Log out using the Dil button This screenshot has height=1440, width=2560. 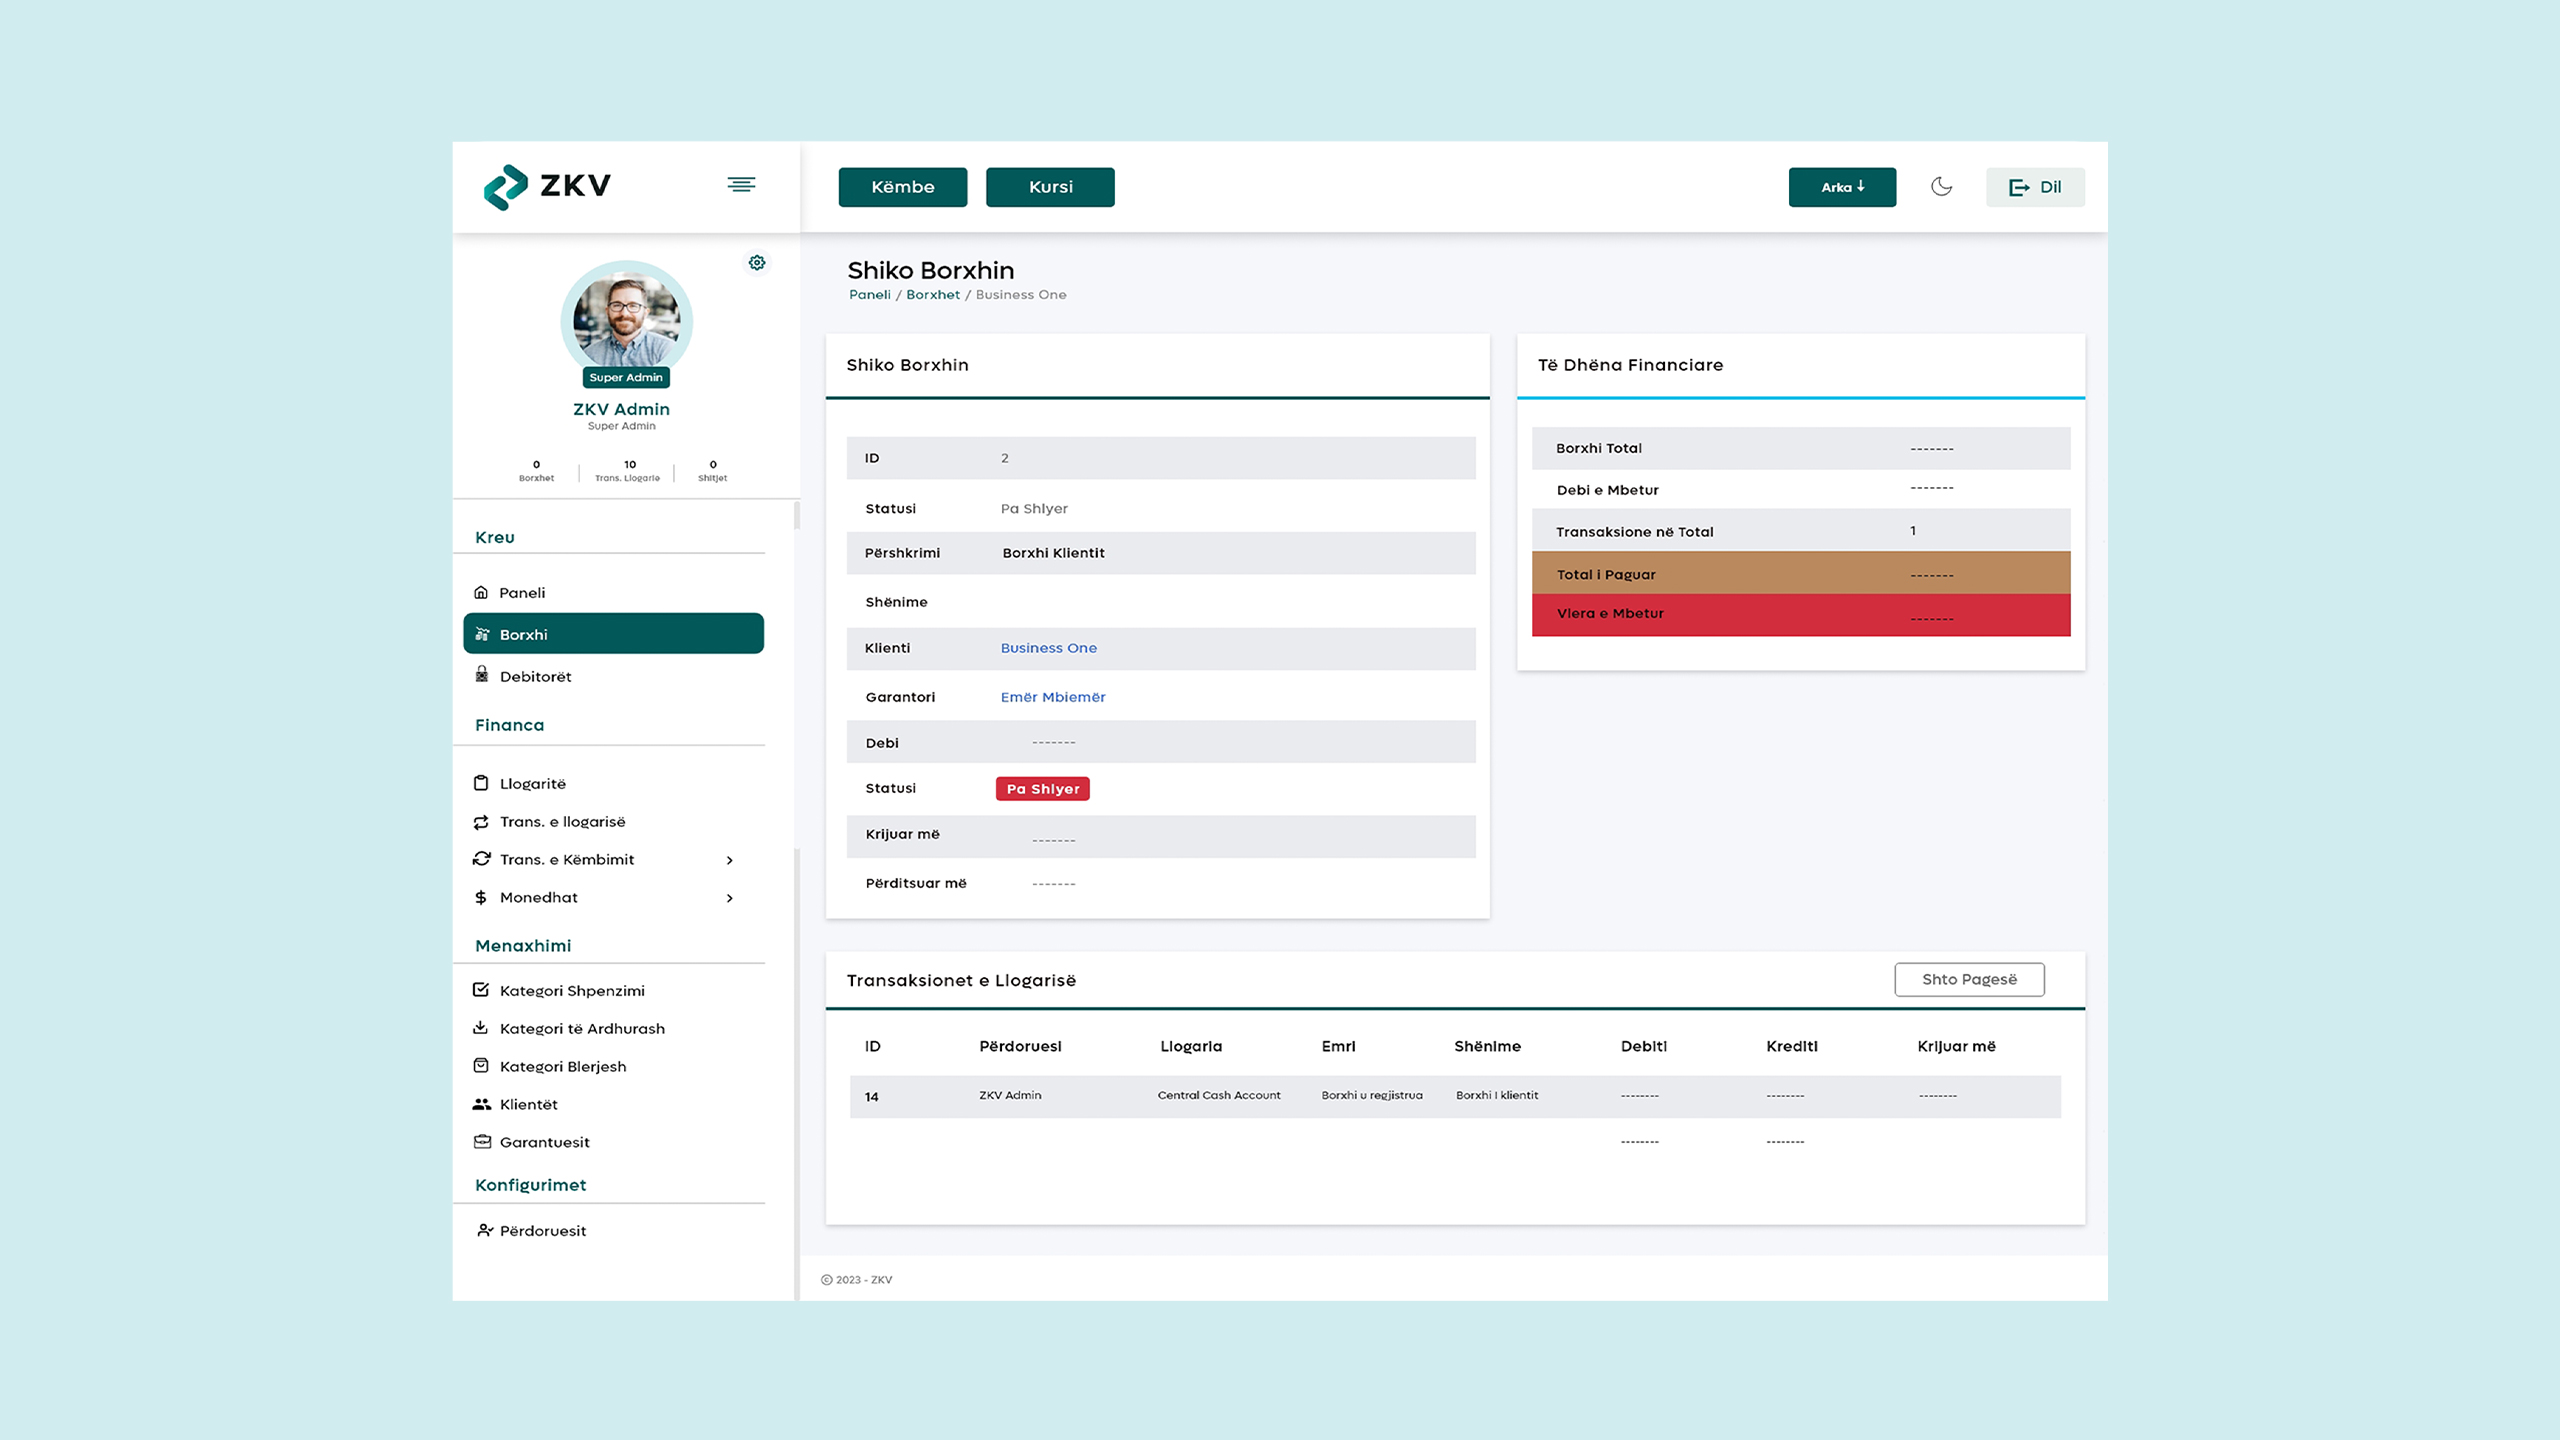click(x=2034, y=187)
